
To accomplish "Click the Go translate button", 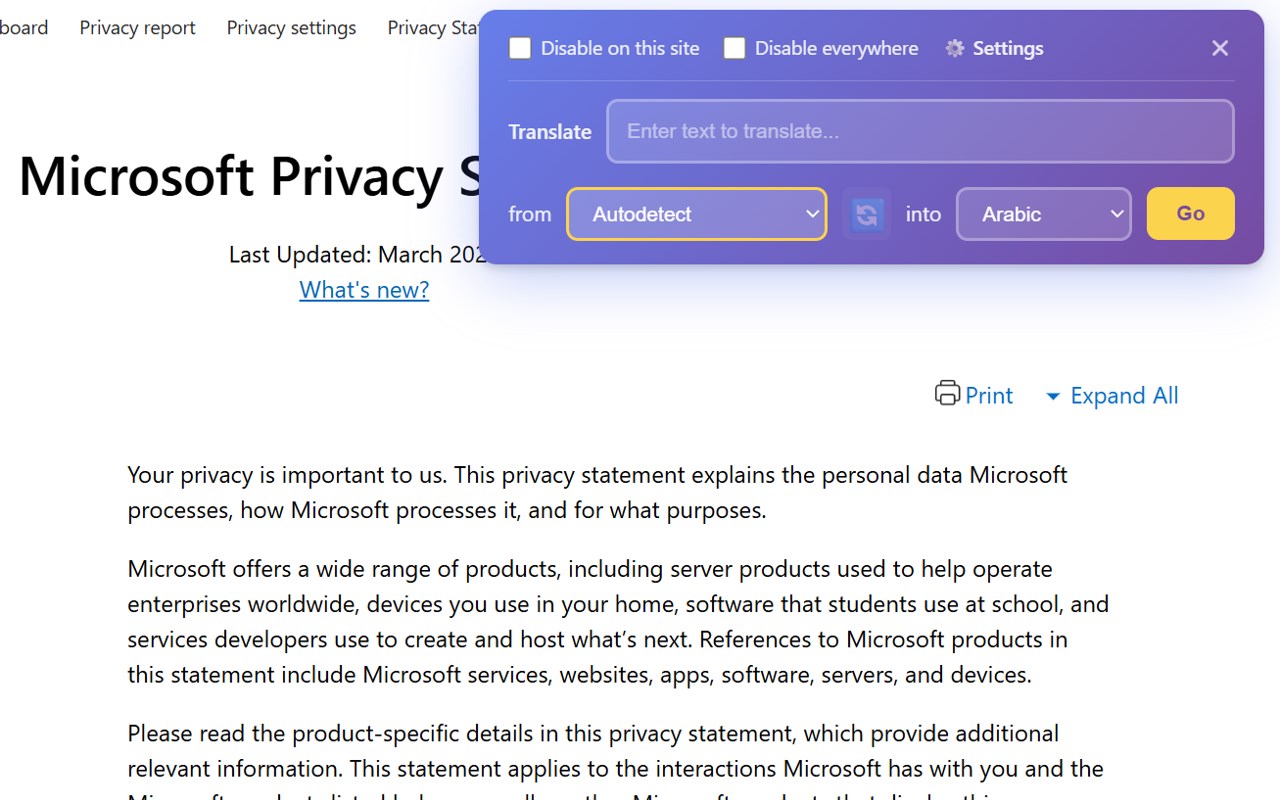I will pos(1190,214).
